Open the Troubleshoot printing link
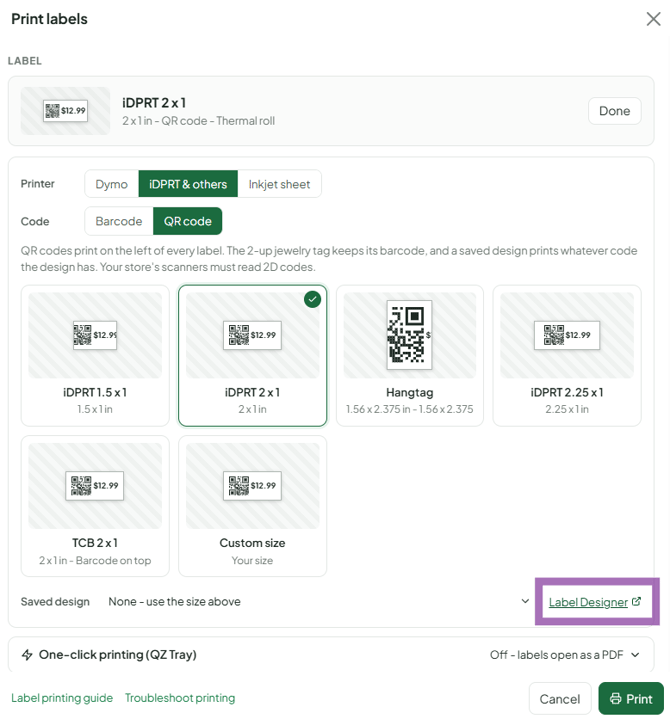This screenshot has height=719, width=670. pos(180,698)
